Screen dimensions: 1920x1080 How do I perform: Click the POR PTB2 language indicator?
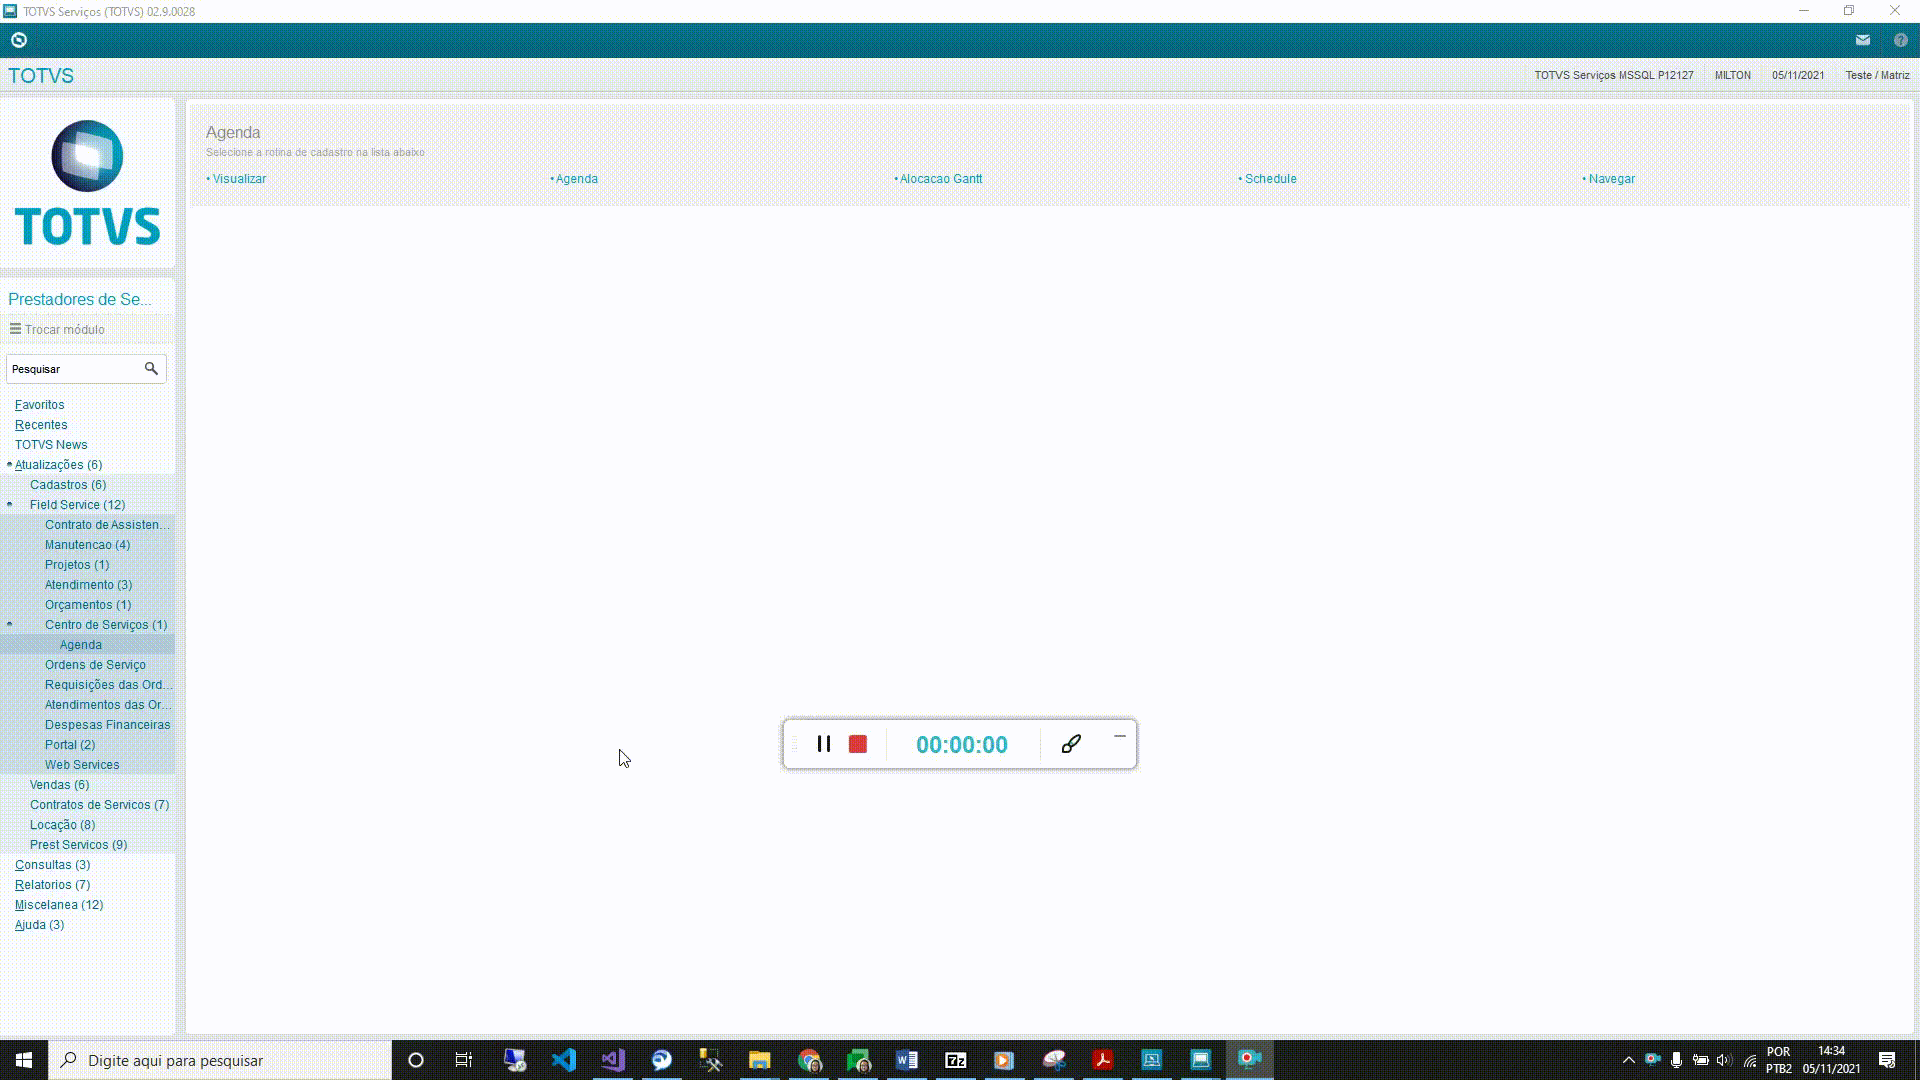click(x=1778, y=1060)
